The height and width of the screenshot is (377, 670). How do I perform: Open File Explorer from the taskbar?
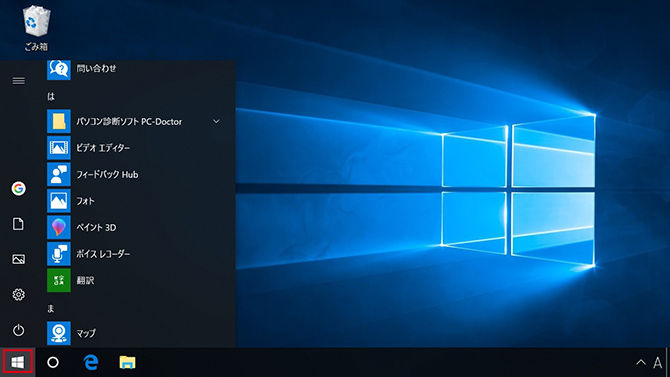[x=127, y=362]
